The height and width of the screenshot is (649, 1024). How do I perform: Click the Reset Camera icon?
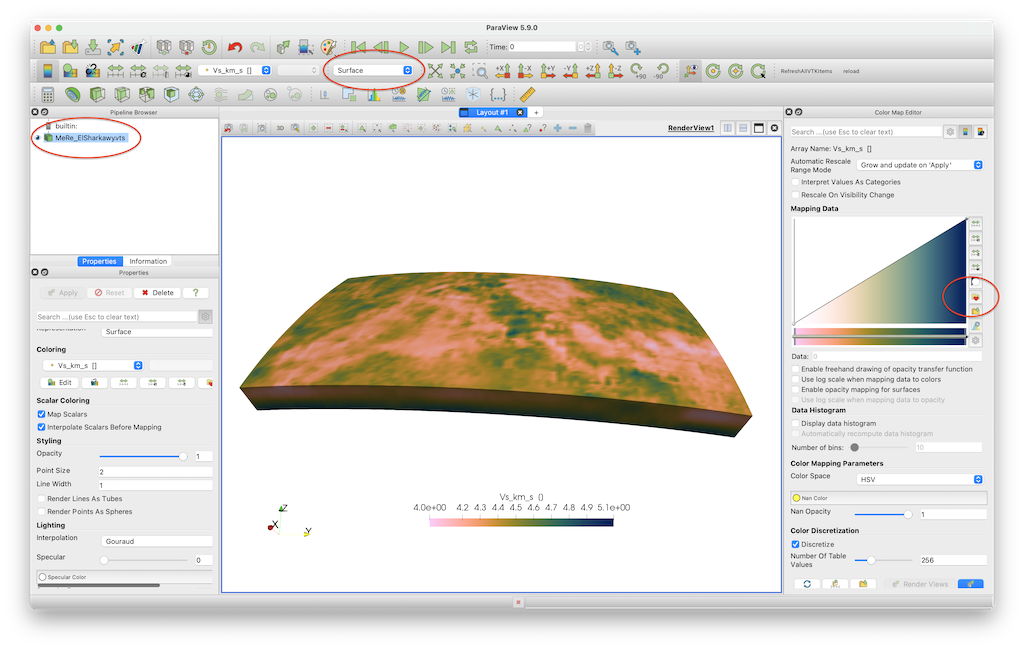point(436,71)
